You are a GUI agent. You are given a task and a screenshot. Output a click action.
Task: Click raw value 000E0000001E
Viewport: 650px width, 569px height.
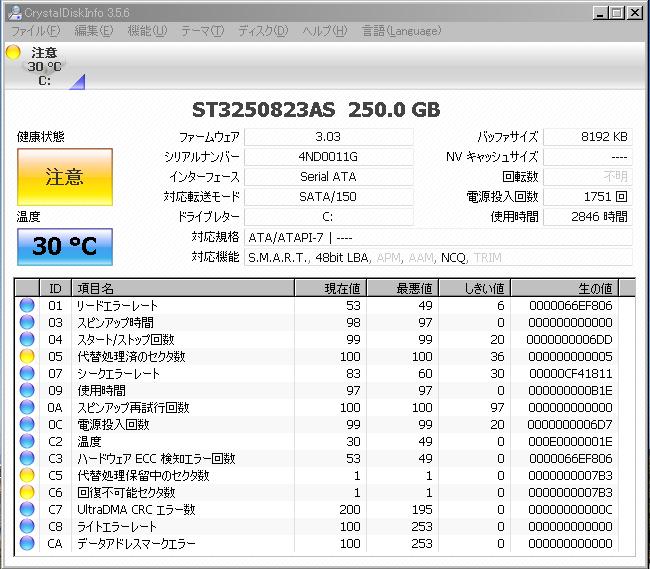point(570,441)
